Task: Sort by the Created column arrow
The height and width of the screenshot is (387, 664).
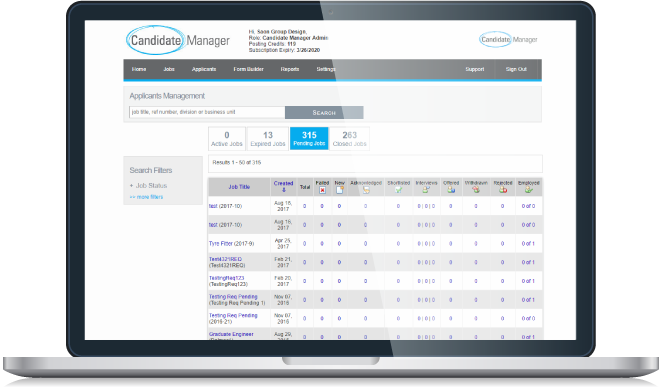Action: point(284,190)
